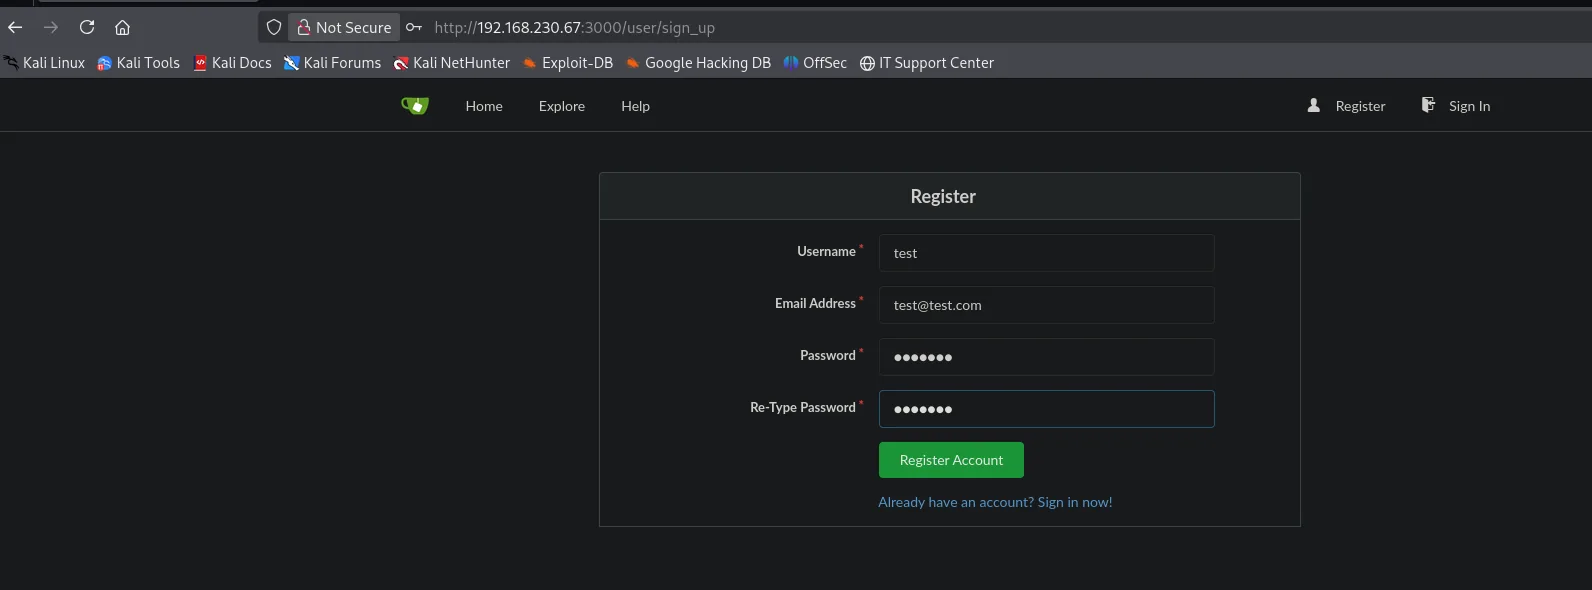Open the Kali NetHunter bookmark
The height and width of the screenshot is (590, 1592).
[x=452, y=62]
